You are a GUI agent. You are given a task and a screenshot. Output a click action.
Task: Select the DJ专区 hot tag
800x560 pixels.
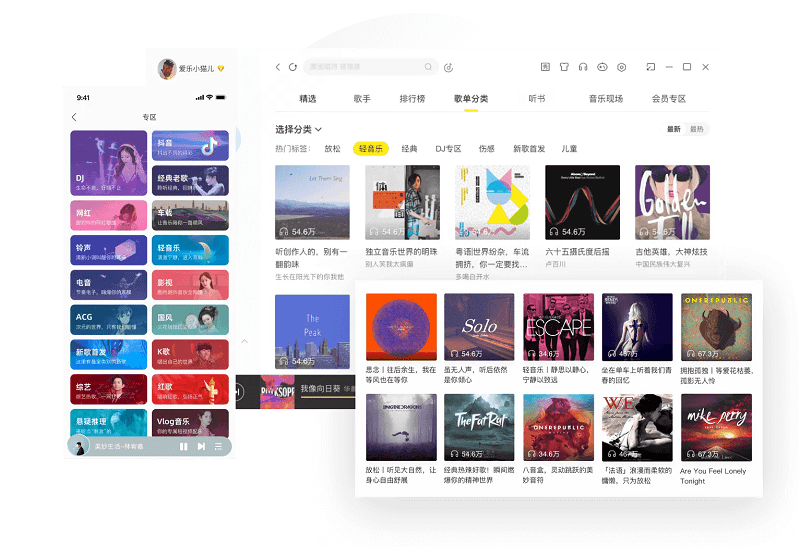click(448, 148)
